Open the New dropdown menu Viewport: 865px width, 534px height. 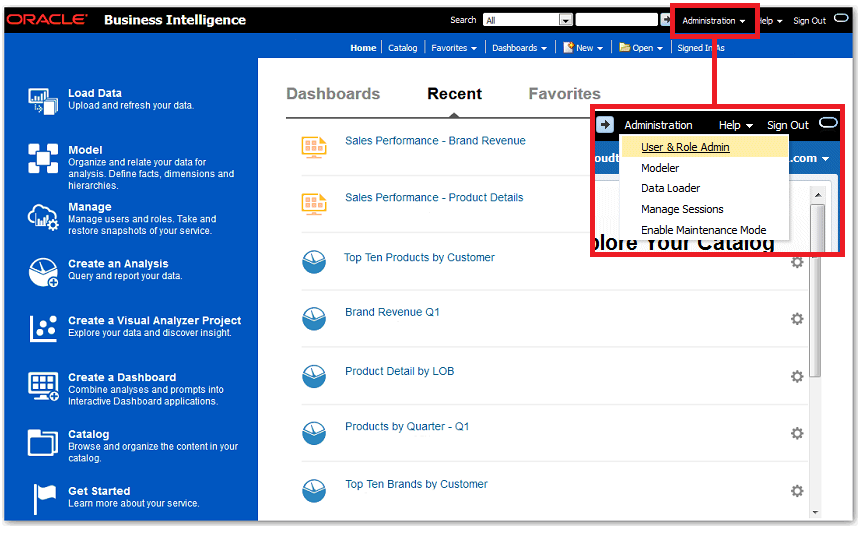(583, 48)
